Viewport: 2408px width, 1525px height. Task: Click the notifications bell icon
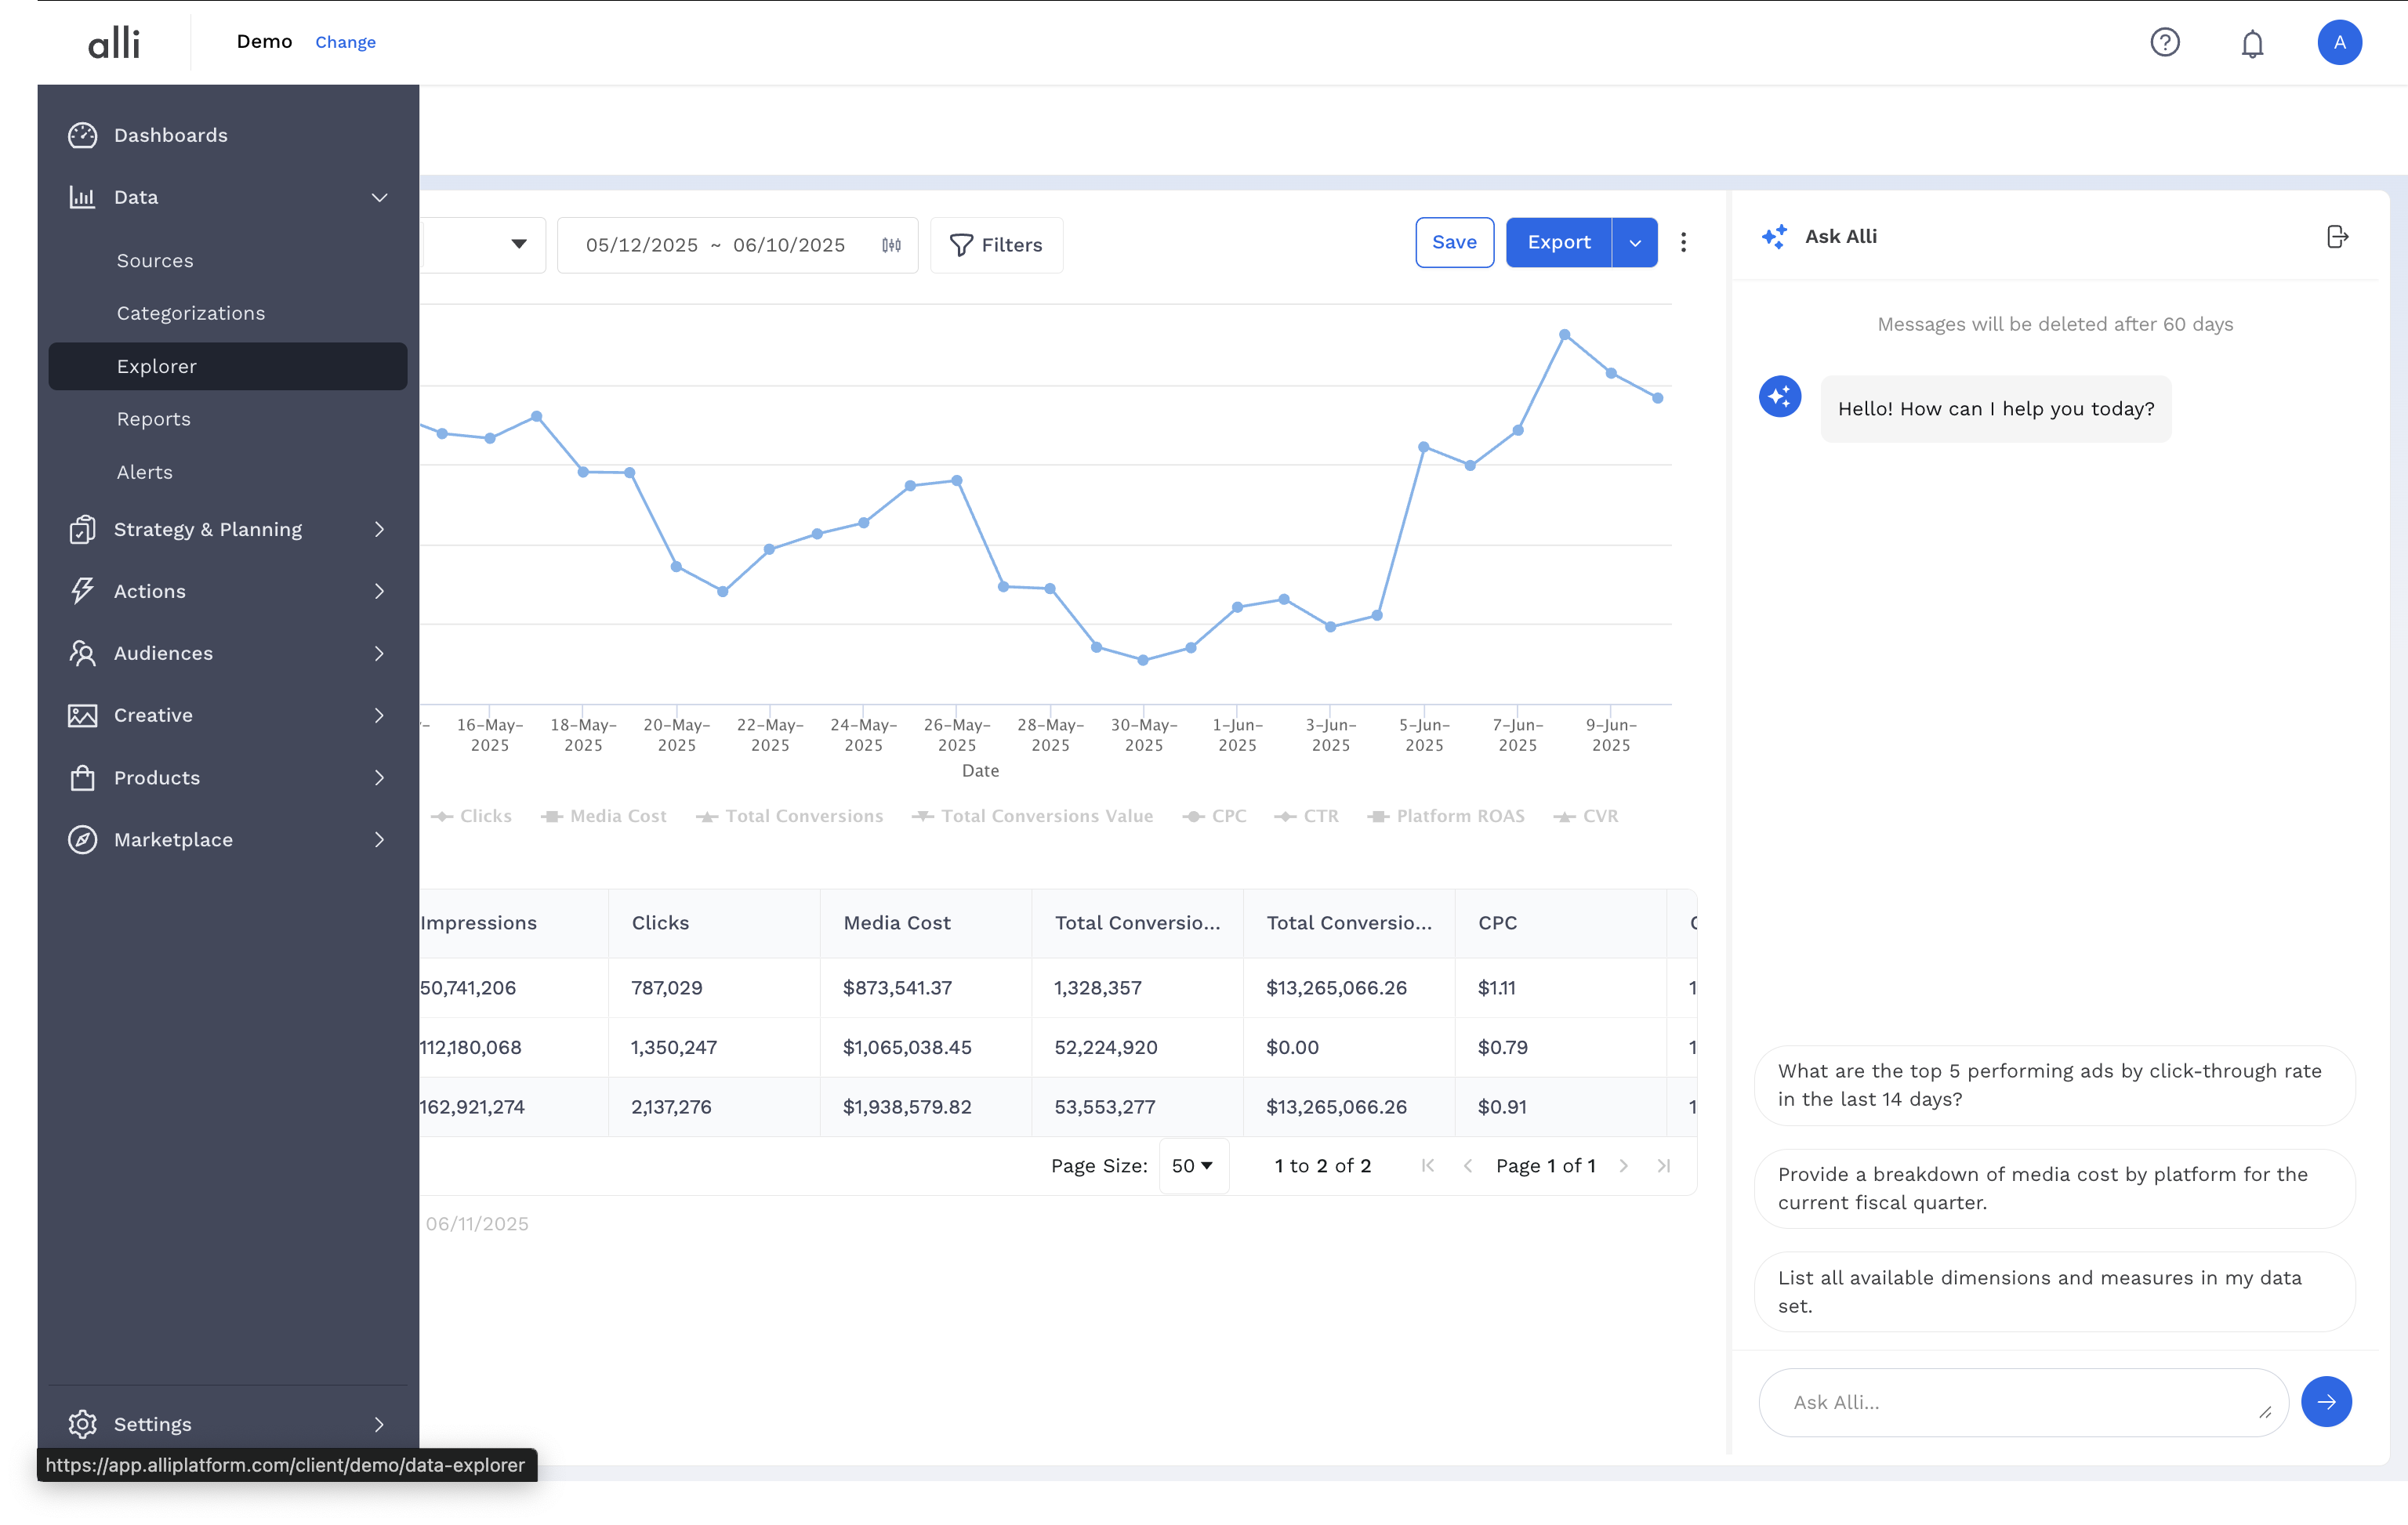(2252, 43)
